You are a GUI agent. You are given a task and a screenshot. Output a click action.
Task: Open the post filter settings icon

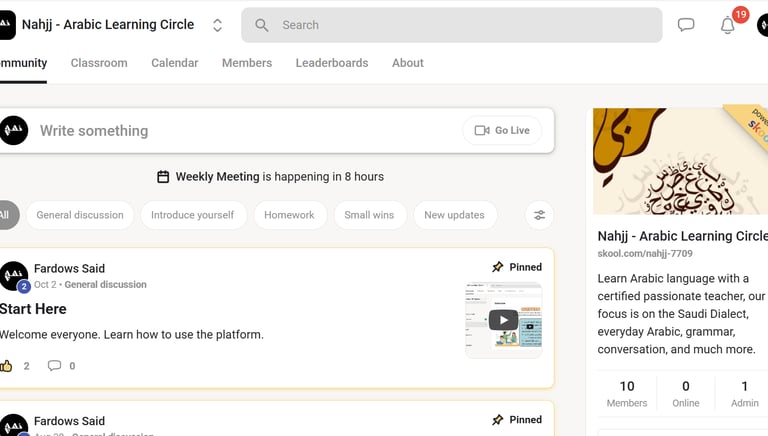(539, 215)
